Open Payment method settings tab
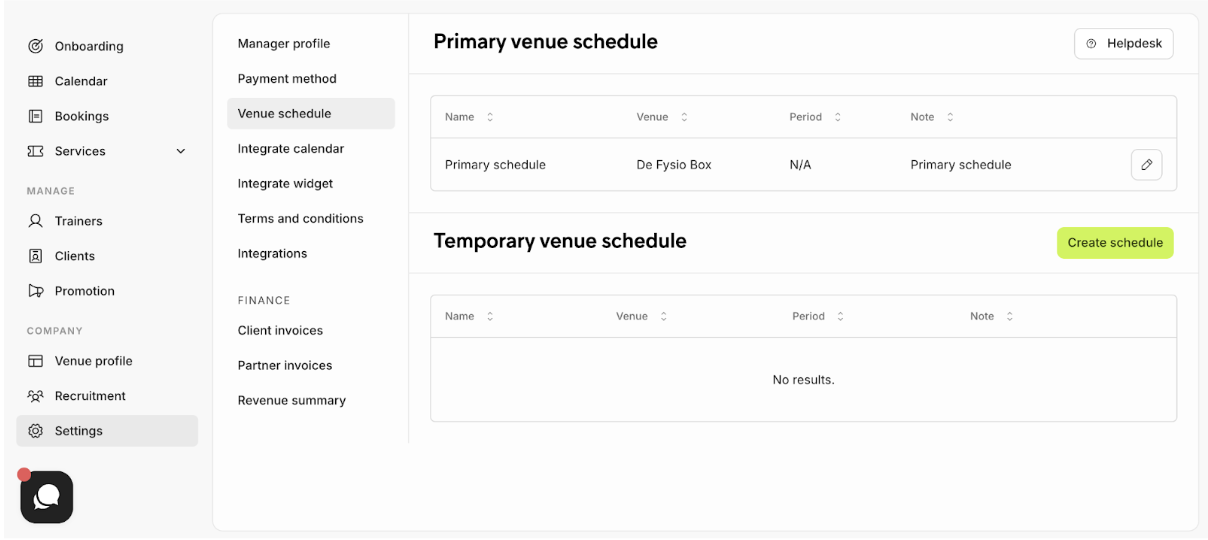 (x=287, y=79)
